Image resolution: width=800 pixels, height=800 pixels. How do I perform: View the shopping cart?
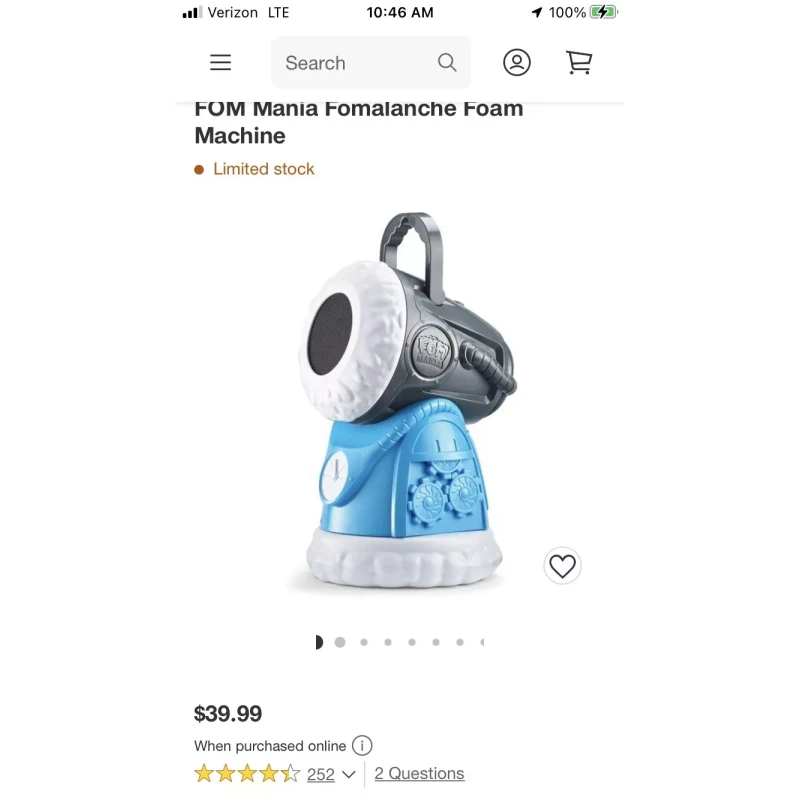(579, 63)
